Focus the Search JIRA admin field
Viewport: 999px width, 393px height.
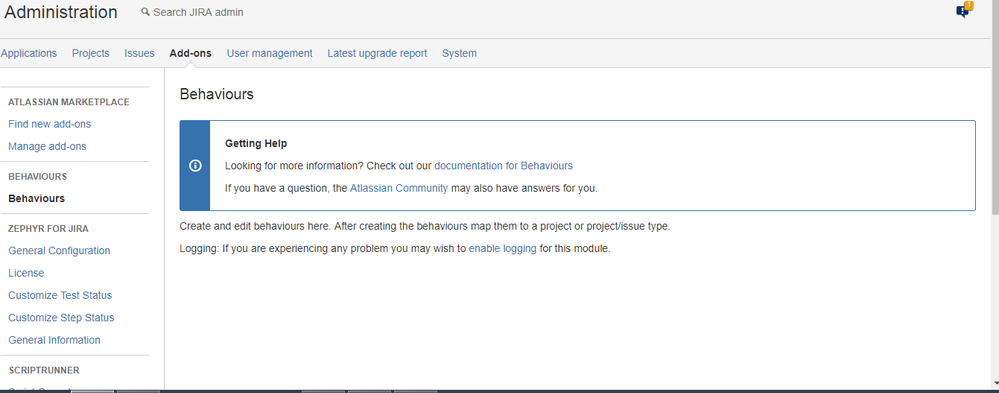click(x=198, y=12)
